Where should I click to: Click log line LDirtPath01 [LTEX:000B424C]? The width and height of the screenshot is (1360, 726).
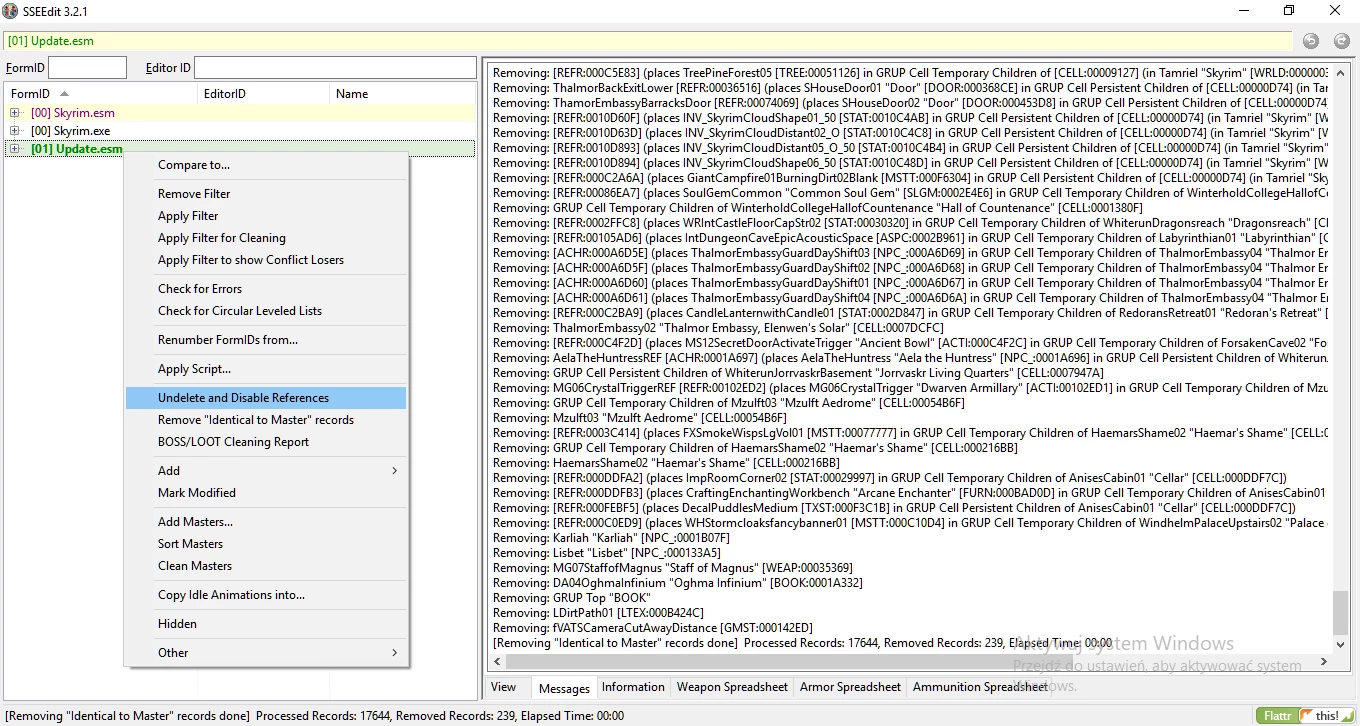pyautogui.click(x=598, y=612)
